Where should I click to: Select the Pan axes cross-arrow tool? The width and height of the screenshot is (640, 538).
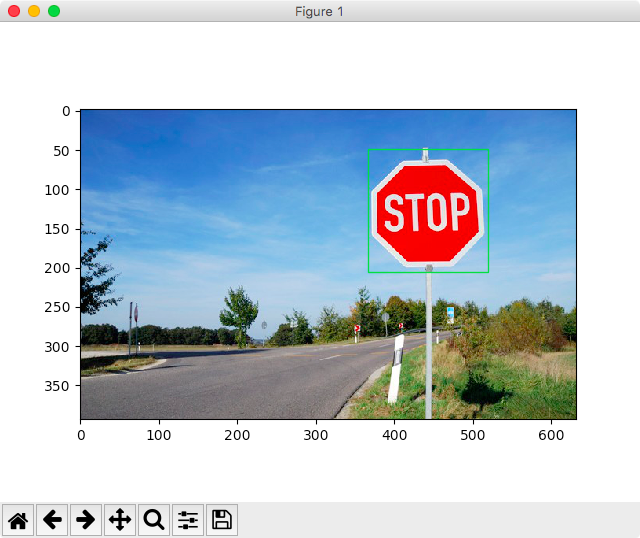click(x=120, y=520)
